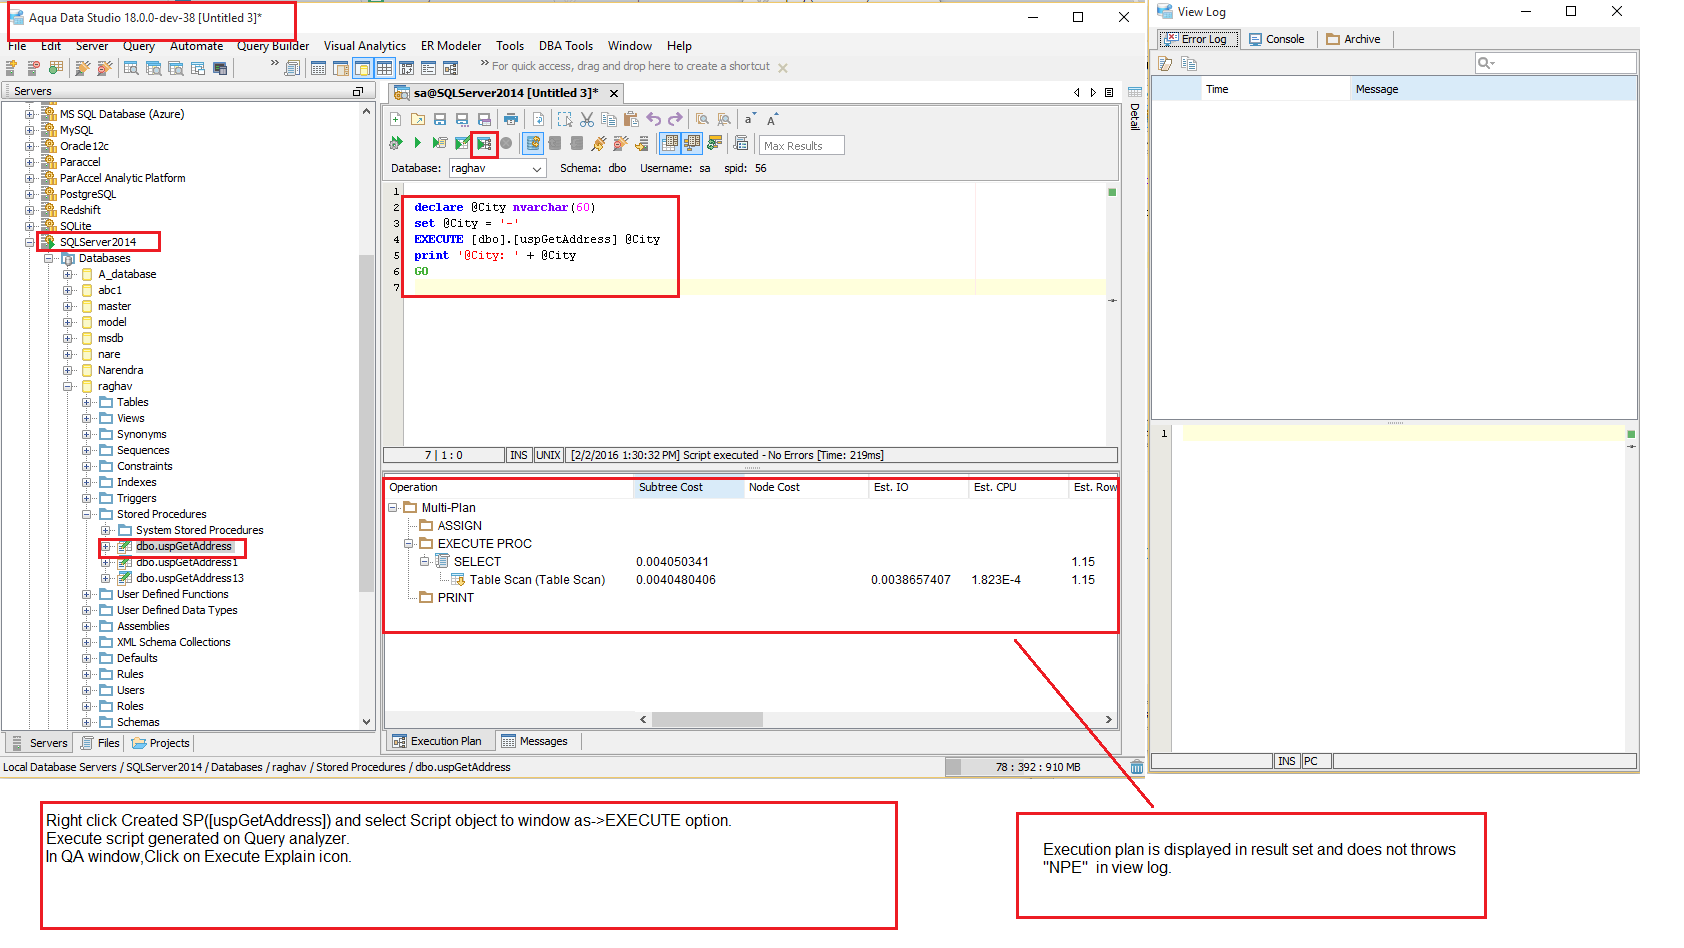Open the Database dropdown showing raghav

(x=497, y=169)
